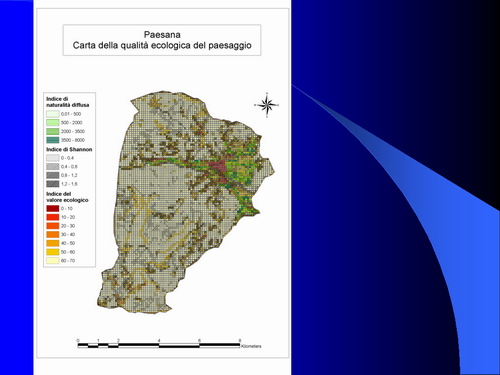Click the '1,2 - 1,6' legend label
Screen dimensions: 500x375
click(69, 184)
